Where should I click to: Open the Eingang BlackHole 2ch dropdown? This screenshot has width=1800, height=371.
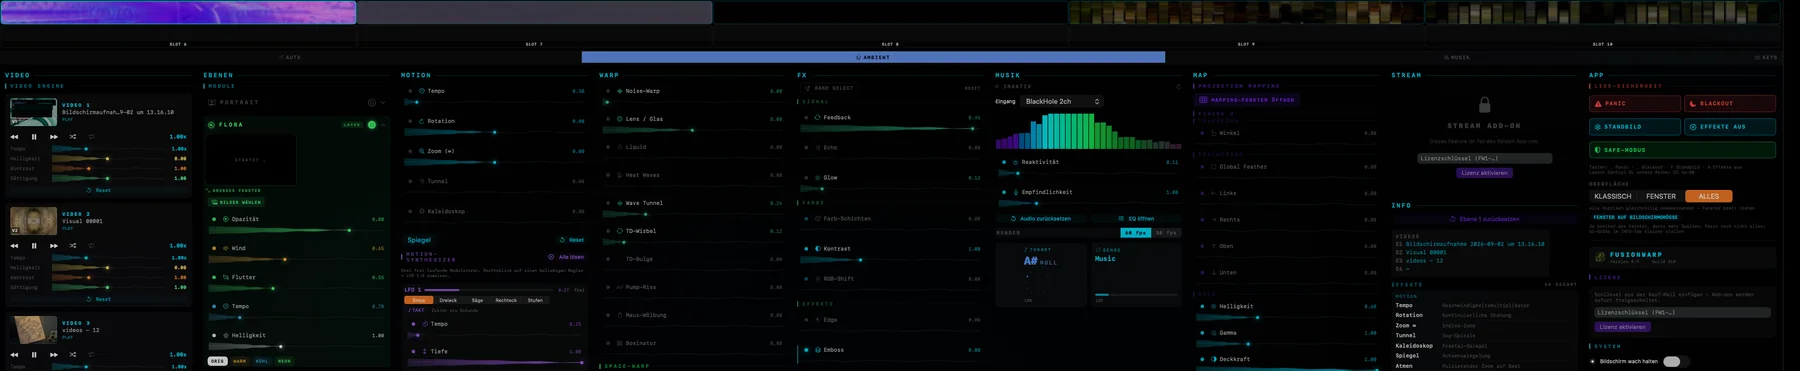[x=1062, y=101]
